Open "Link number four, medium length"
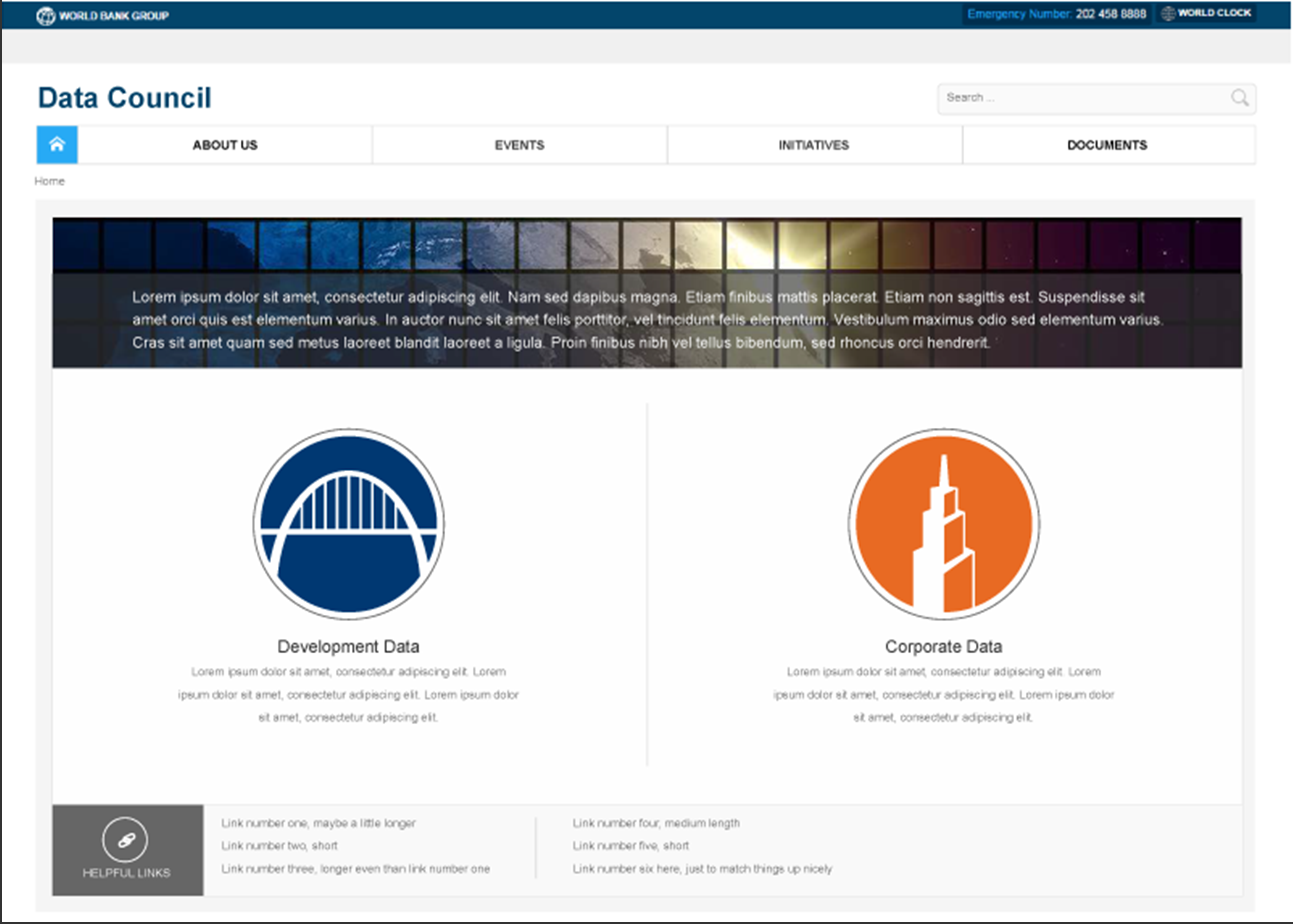 pyautogui.click(x=656, y=824)
